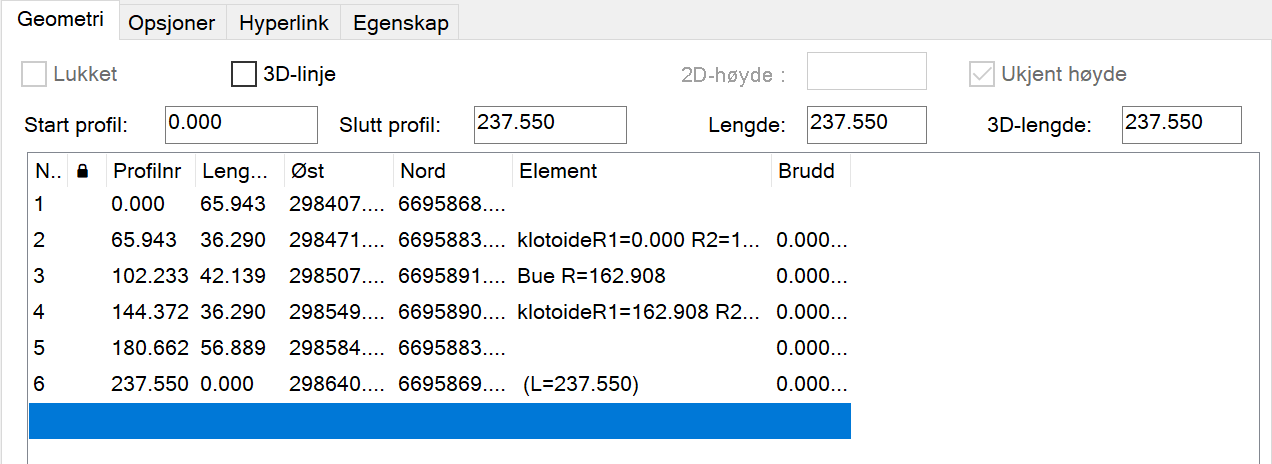Click the Slutt profil input field
Image resolution: width=1272 pixels, height=464 pixels.
click(x=550, y=124)
